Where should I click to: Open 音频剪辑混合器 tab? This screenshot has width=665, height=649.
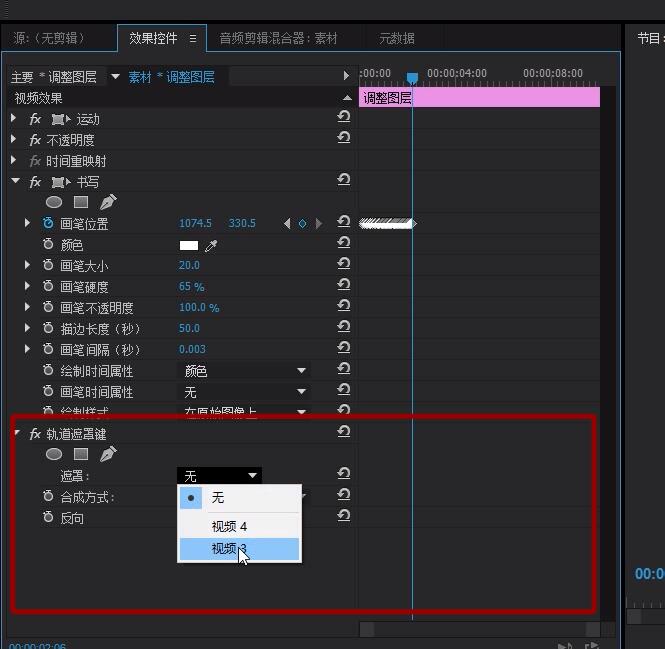coord(278,39)
